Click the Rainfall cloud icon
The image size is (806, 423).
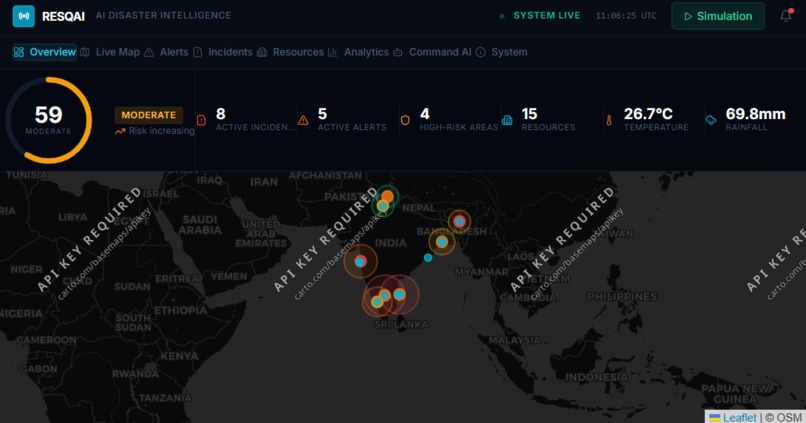coord(711,120)
